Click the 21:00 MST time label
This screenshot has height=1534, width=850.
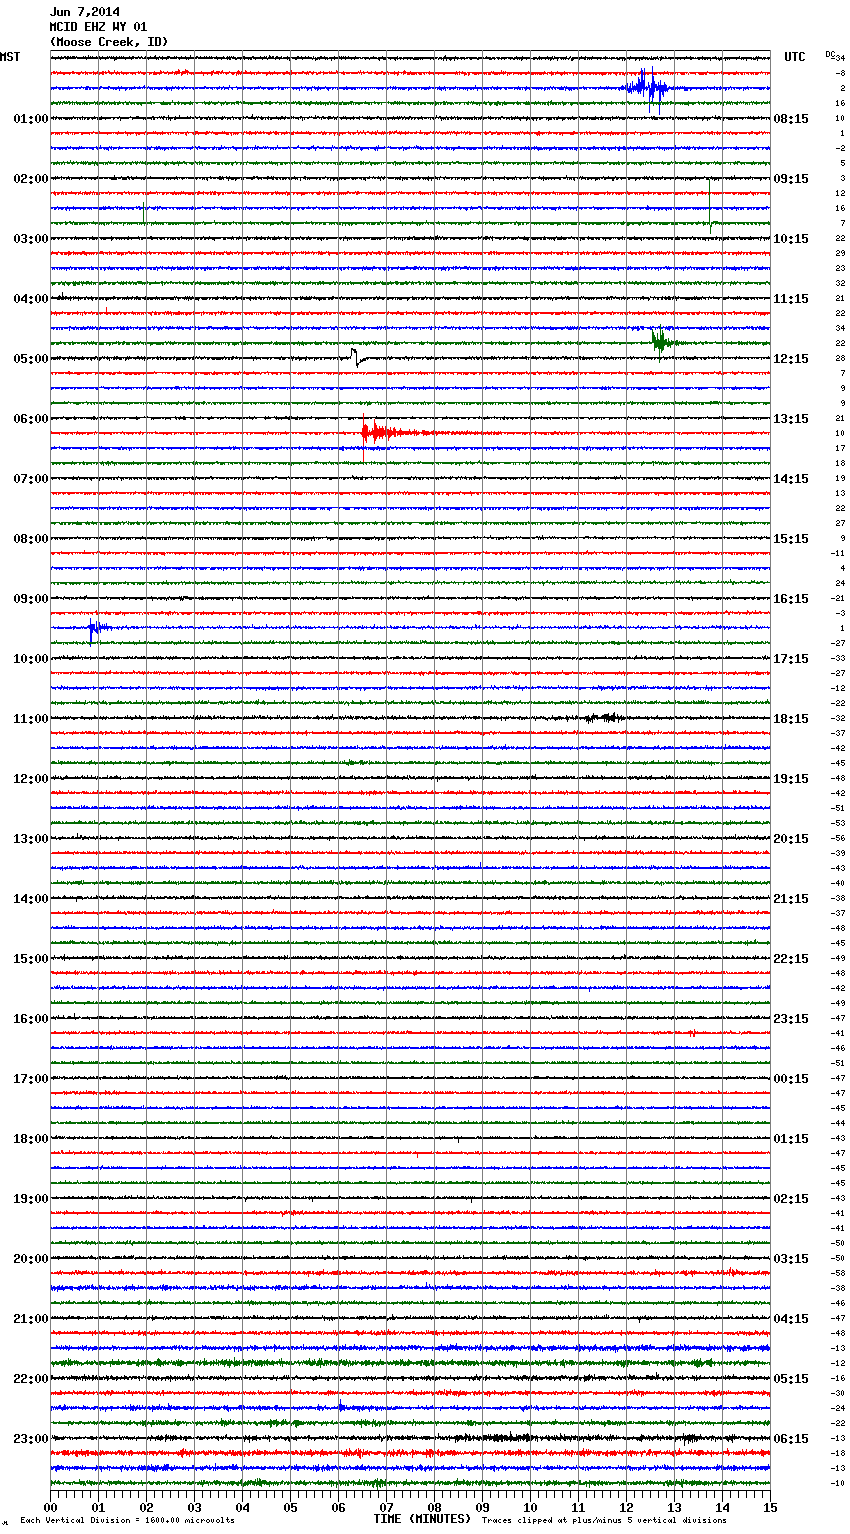click(x=31, y=1319)
